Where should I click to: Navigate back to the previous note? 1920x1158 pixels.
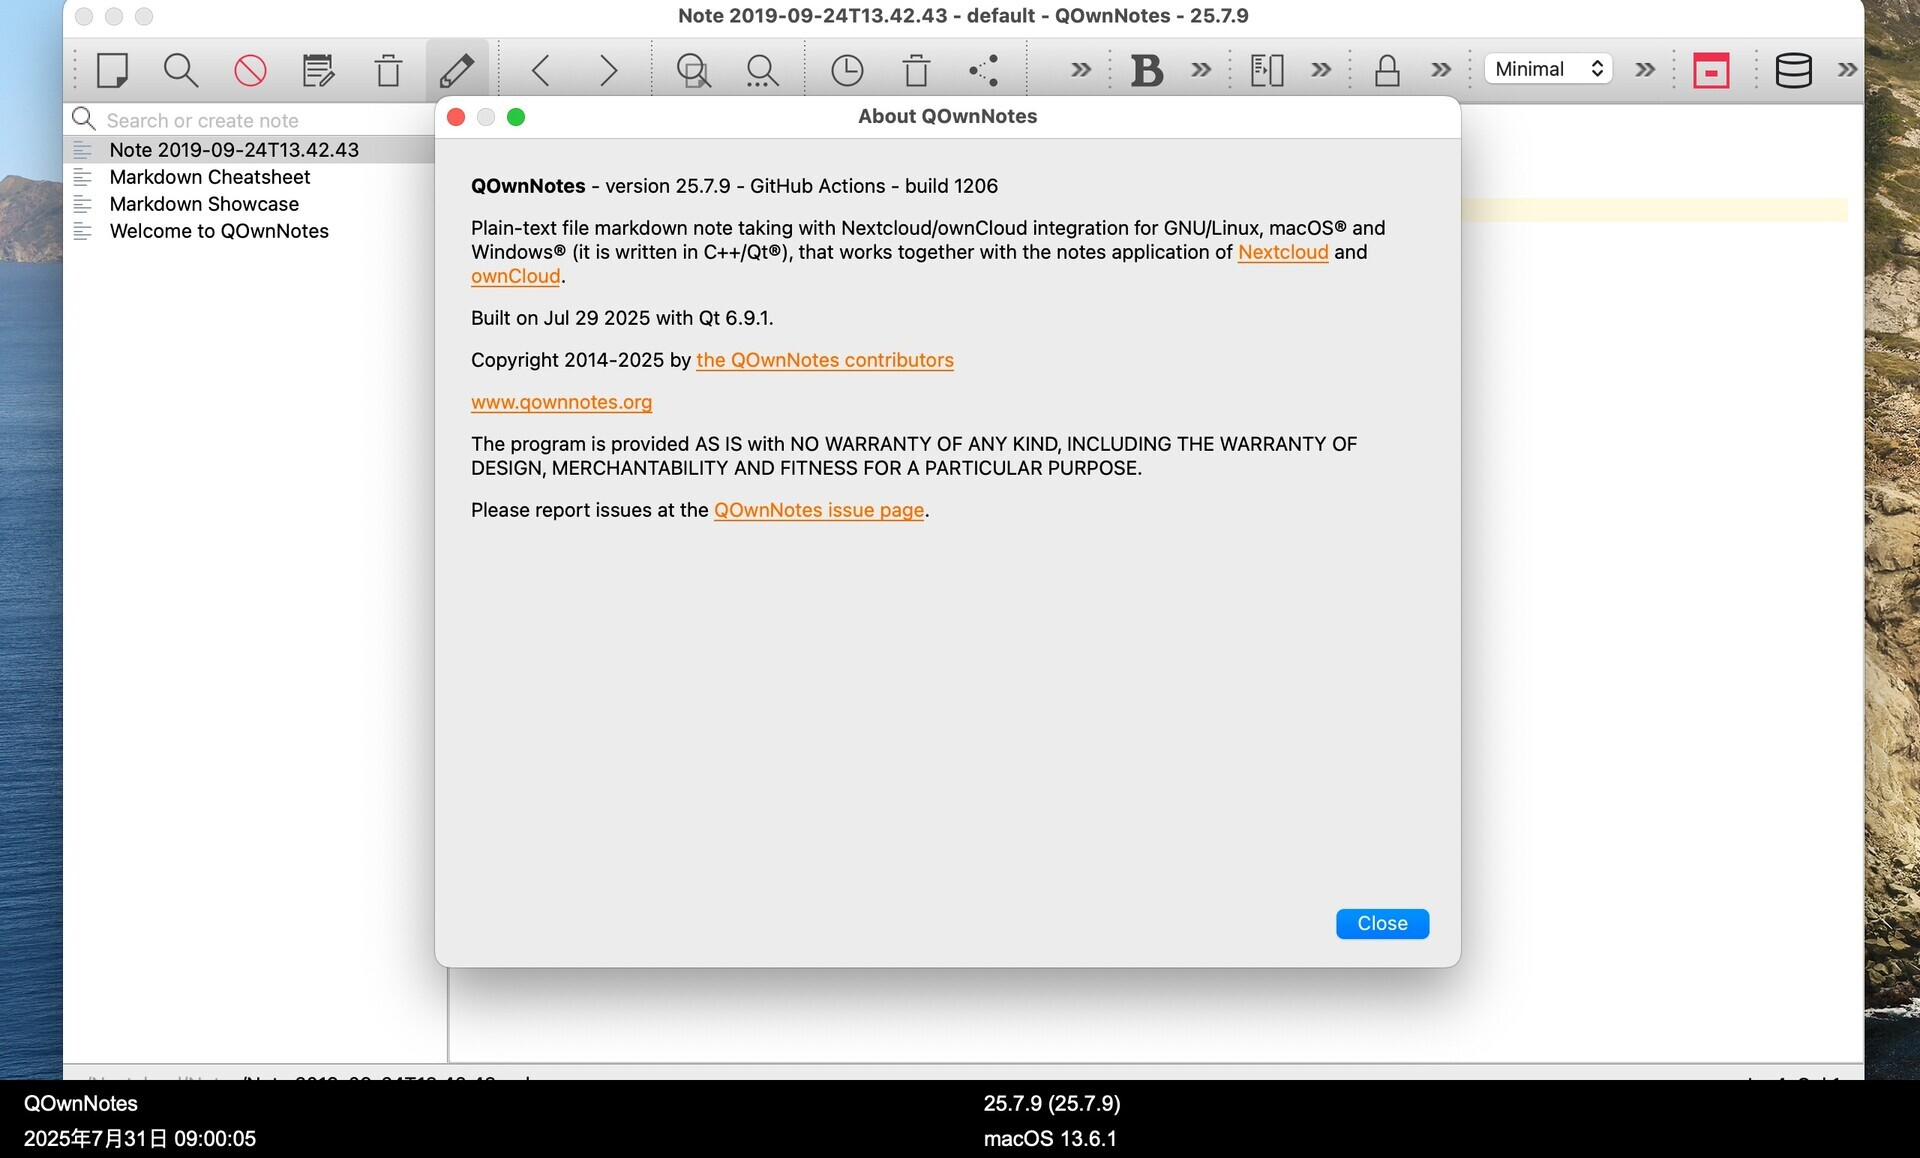(x=541, y=70)
